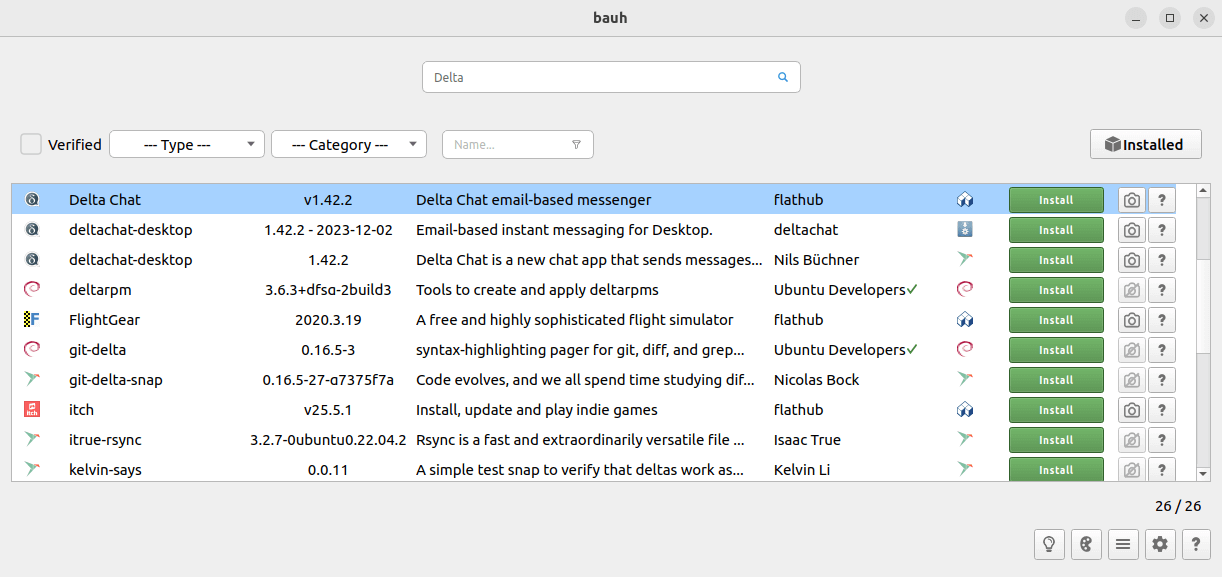Image resolution: width=1222 pixels, height=577 pixels.
Task: Click the search magnifier icon in the search box
Action: [783, 77]
